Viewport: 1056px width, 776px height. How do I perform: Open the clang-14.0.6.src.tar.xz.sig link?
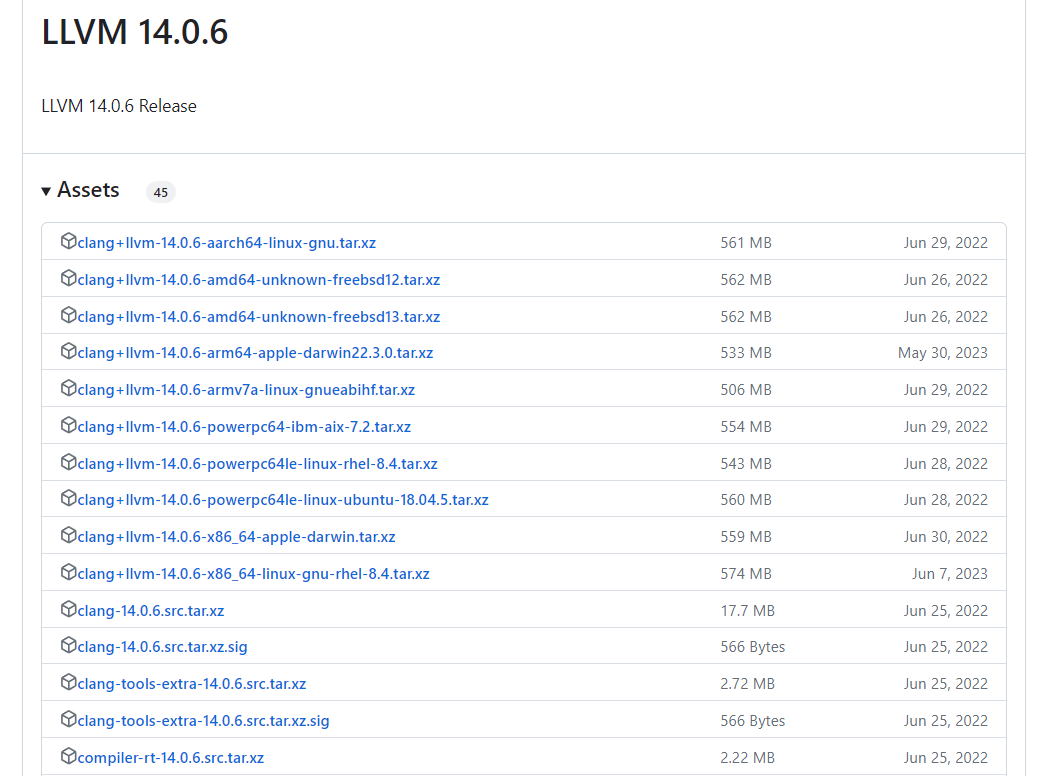(162, 647)
